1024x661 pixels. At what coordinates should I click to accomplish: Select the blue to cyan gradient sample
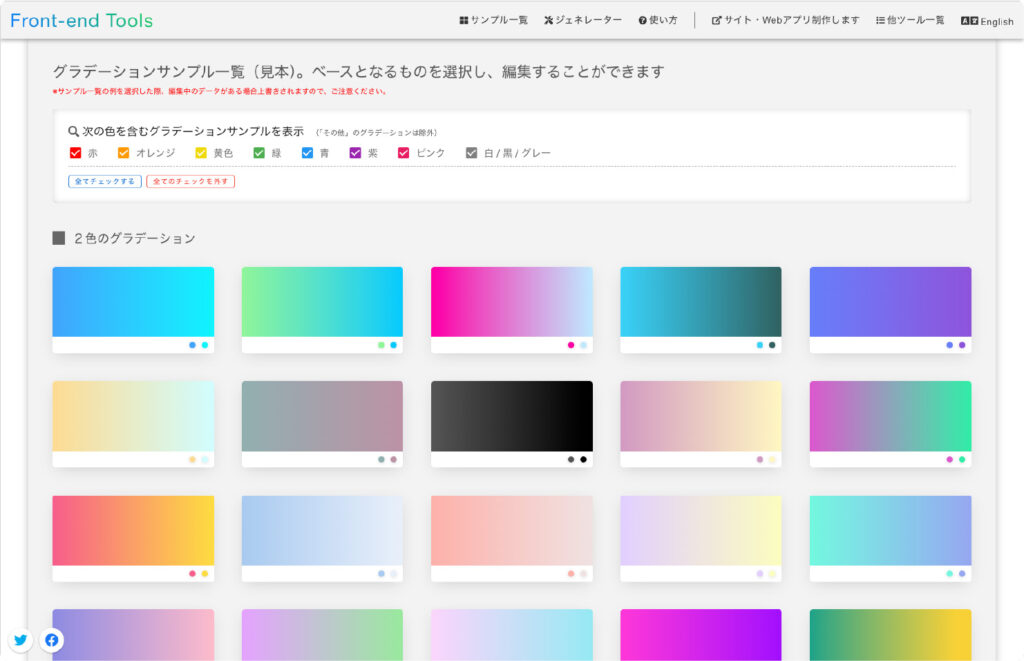133,310
